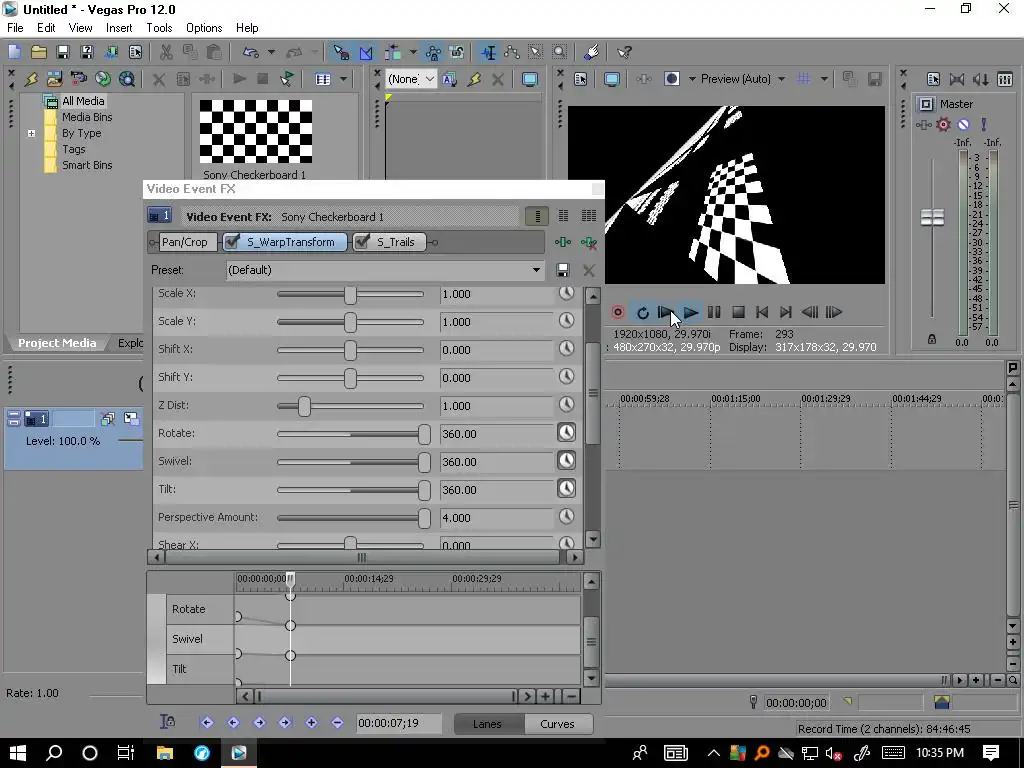Open the split-screen view dropdown arrow in preview
The width and height of the screenshot is (1024, 768).
(692, 79)
